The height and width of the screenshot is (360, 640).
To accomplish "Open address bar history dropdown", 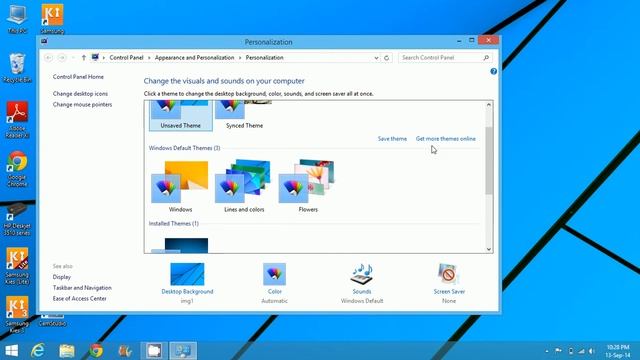I will 376,58.
